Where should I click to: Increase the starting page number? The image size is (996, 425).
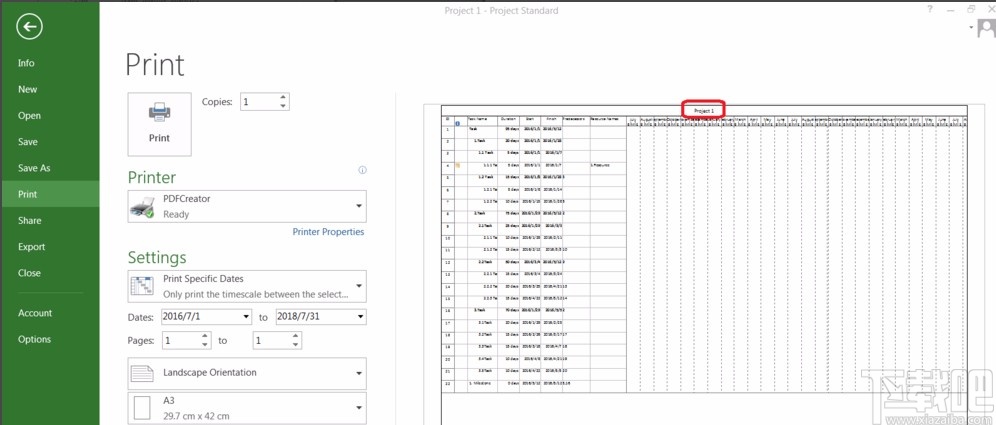[205, 337]
